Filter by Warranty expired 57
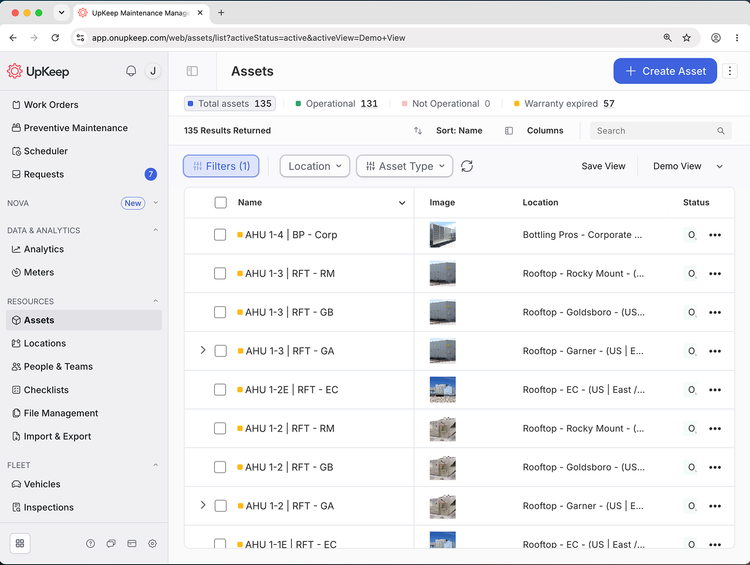 [x=564, y=104]
